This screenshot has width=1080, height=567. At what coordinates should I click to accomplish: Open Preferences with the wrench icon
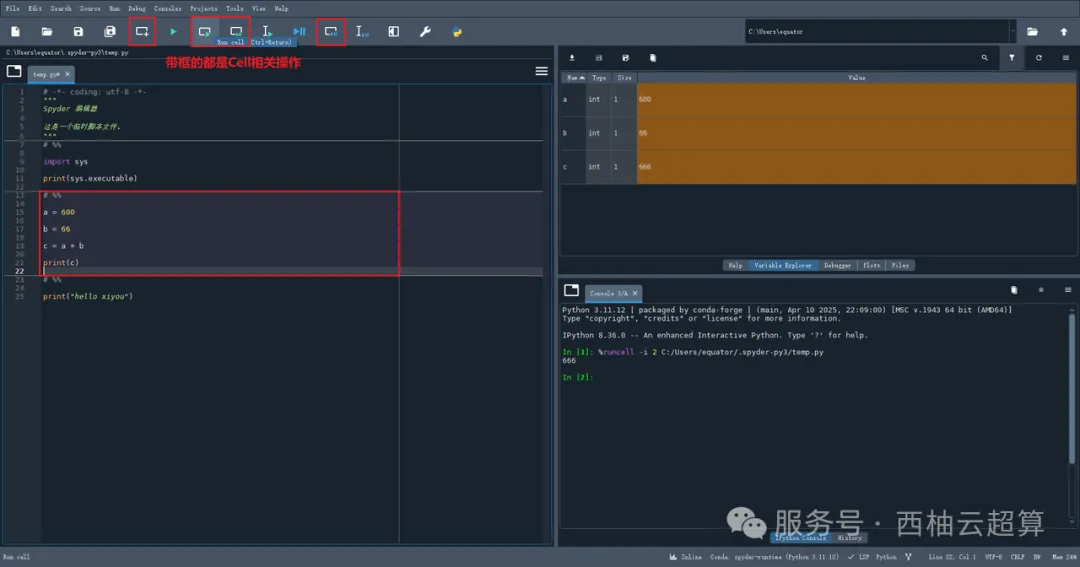(x=425, y=32)
